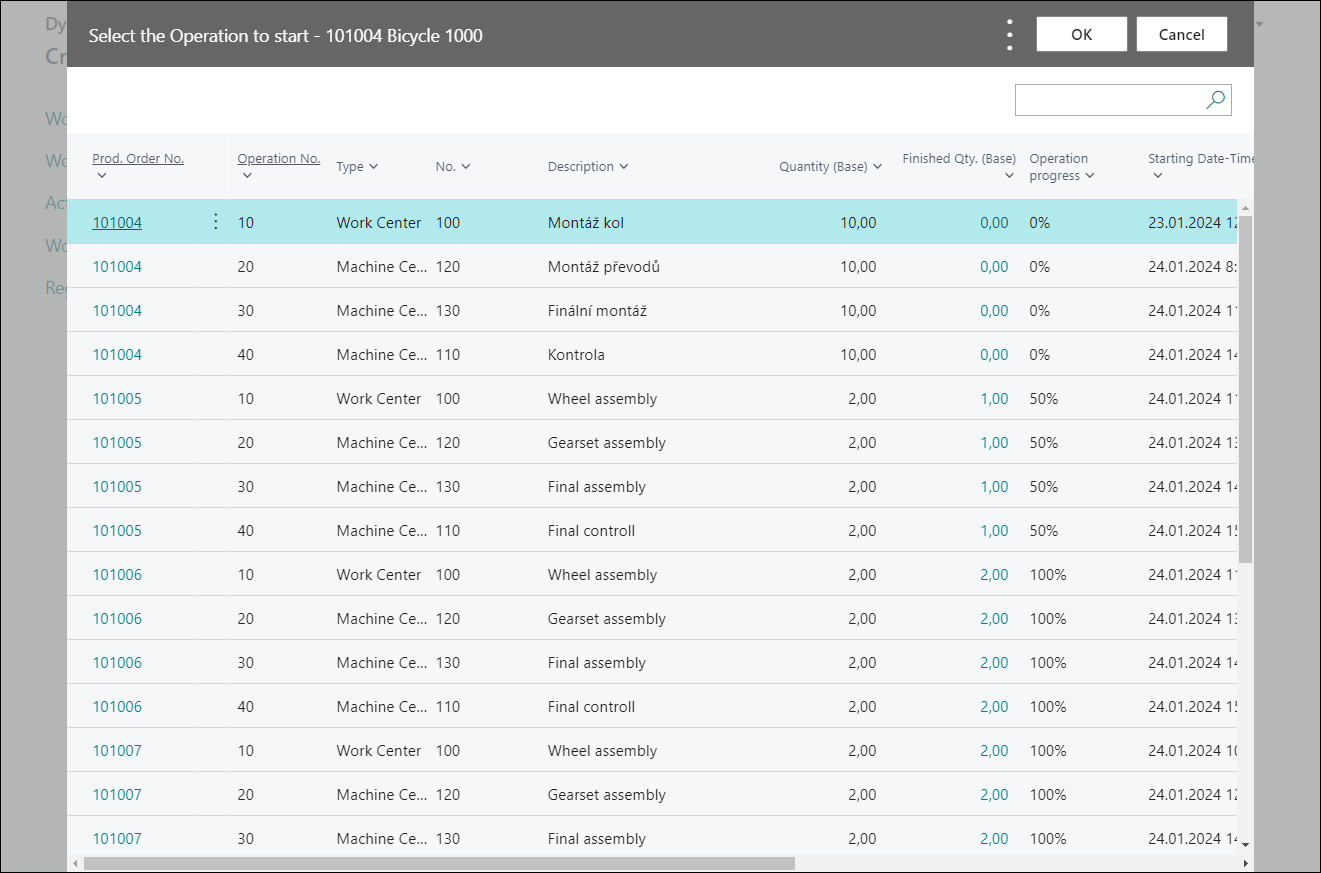Select the Kontrola operation row

[x=576, y=355]
